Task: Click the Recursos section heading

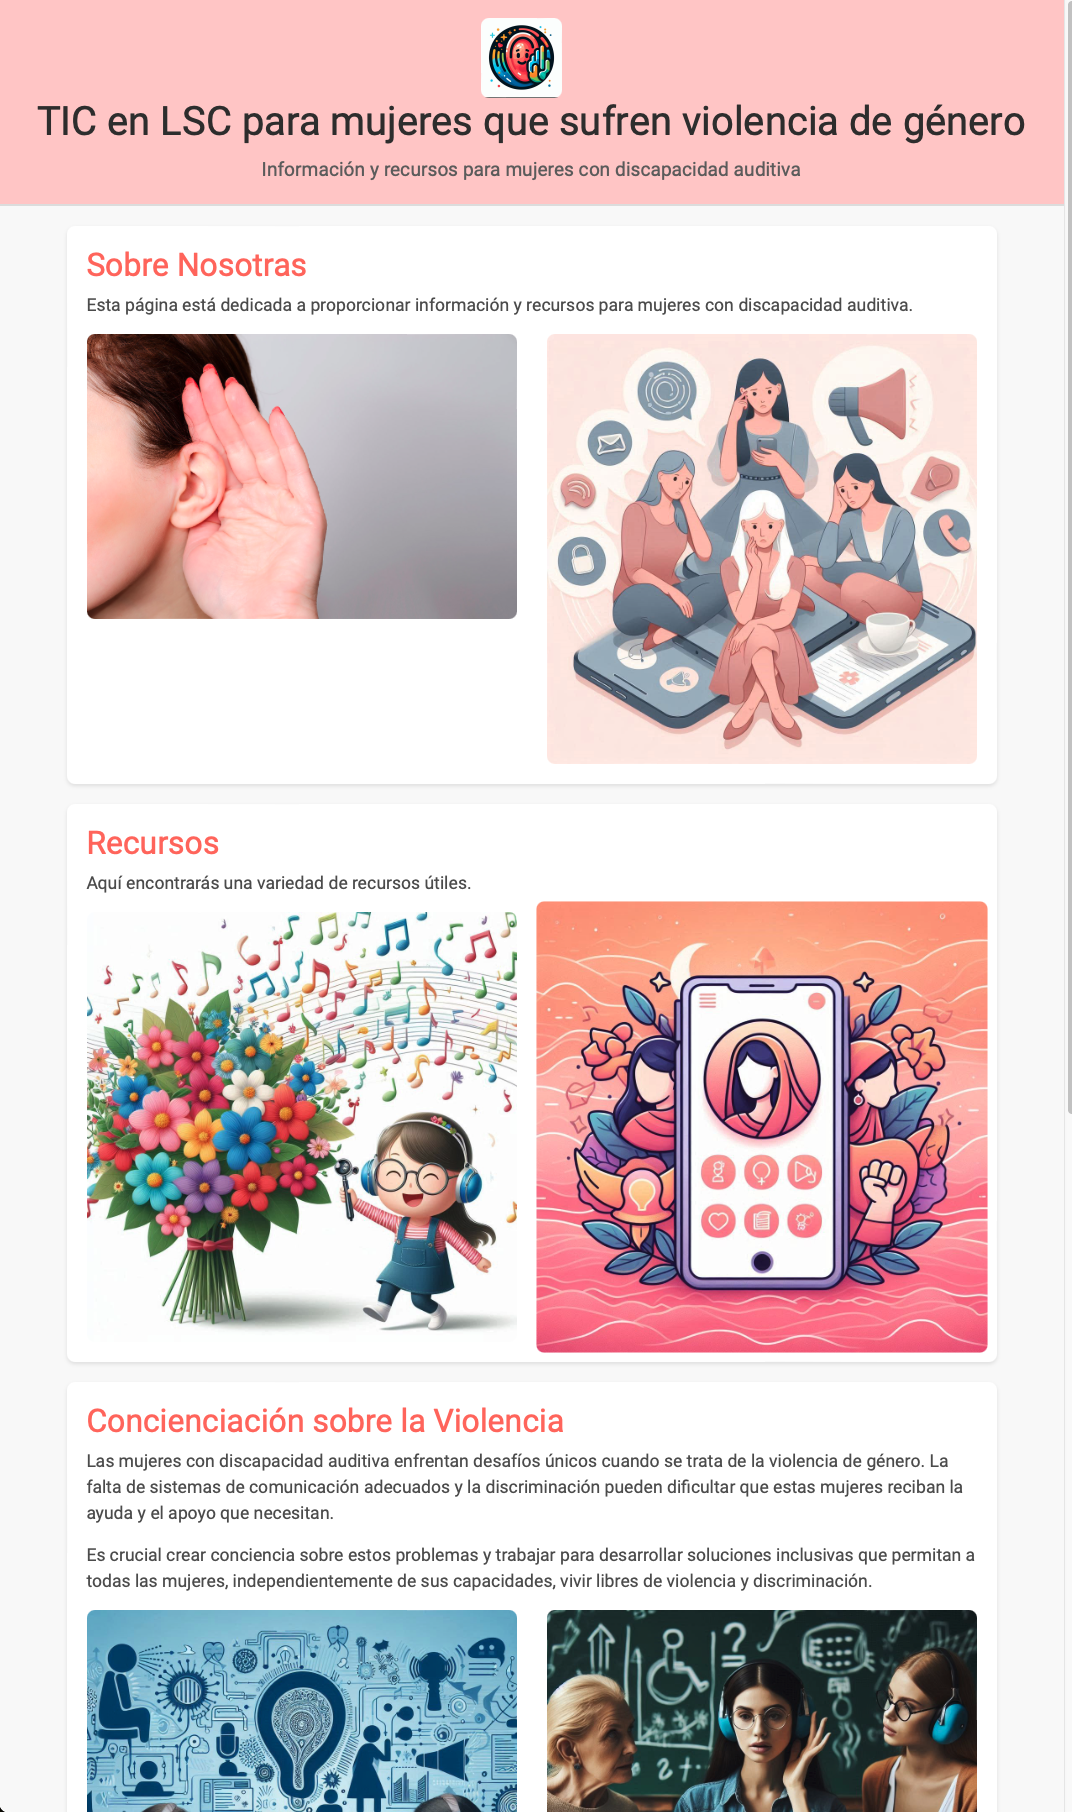Action: [153, 843]
